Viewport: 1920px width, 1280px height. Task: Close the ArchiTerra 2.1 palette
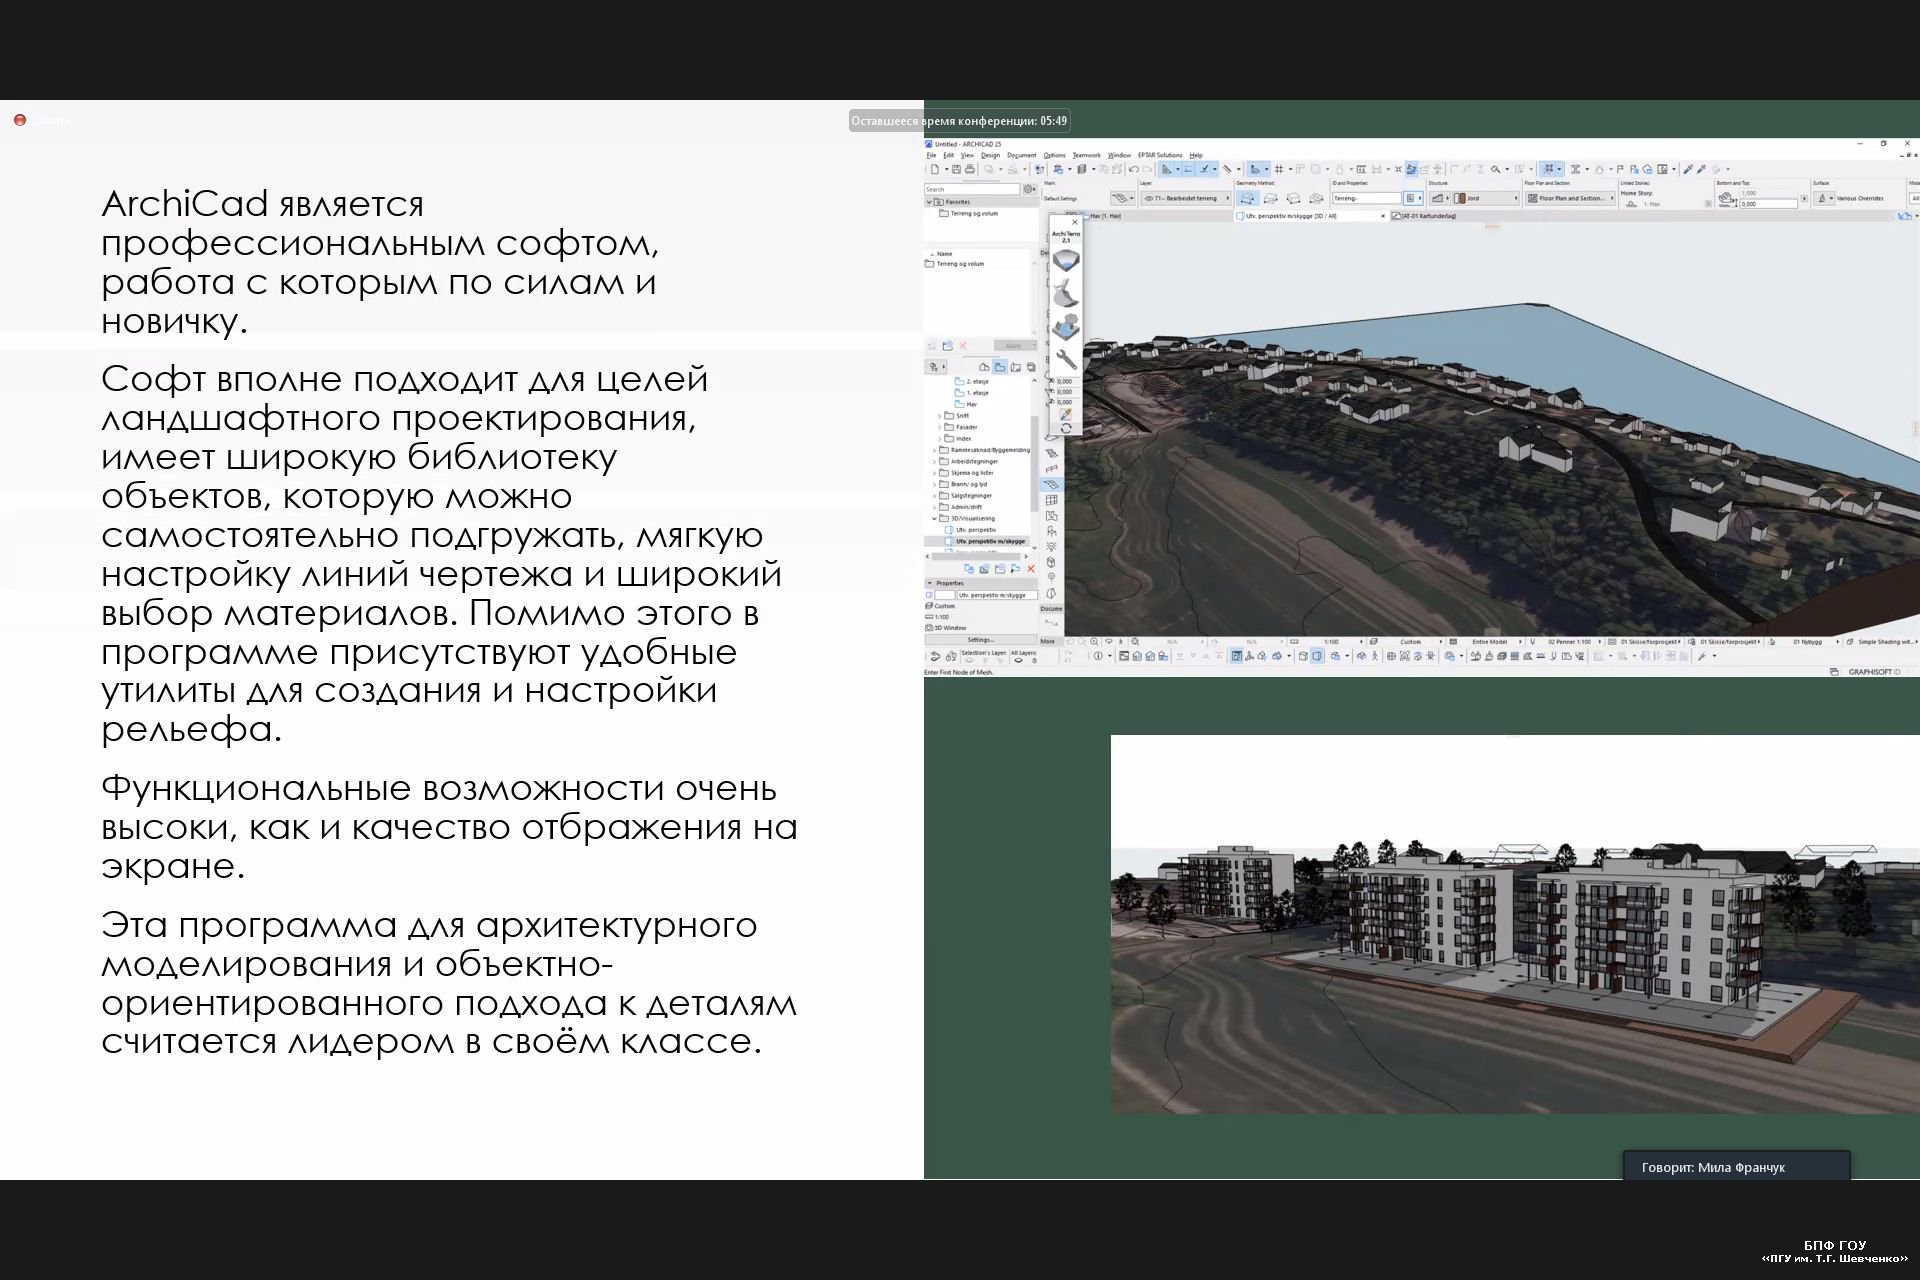(x=1075, y=222)
